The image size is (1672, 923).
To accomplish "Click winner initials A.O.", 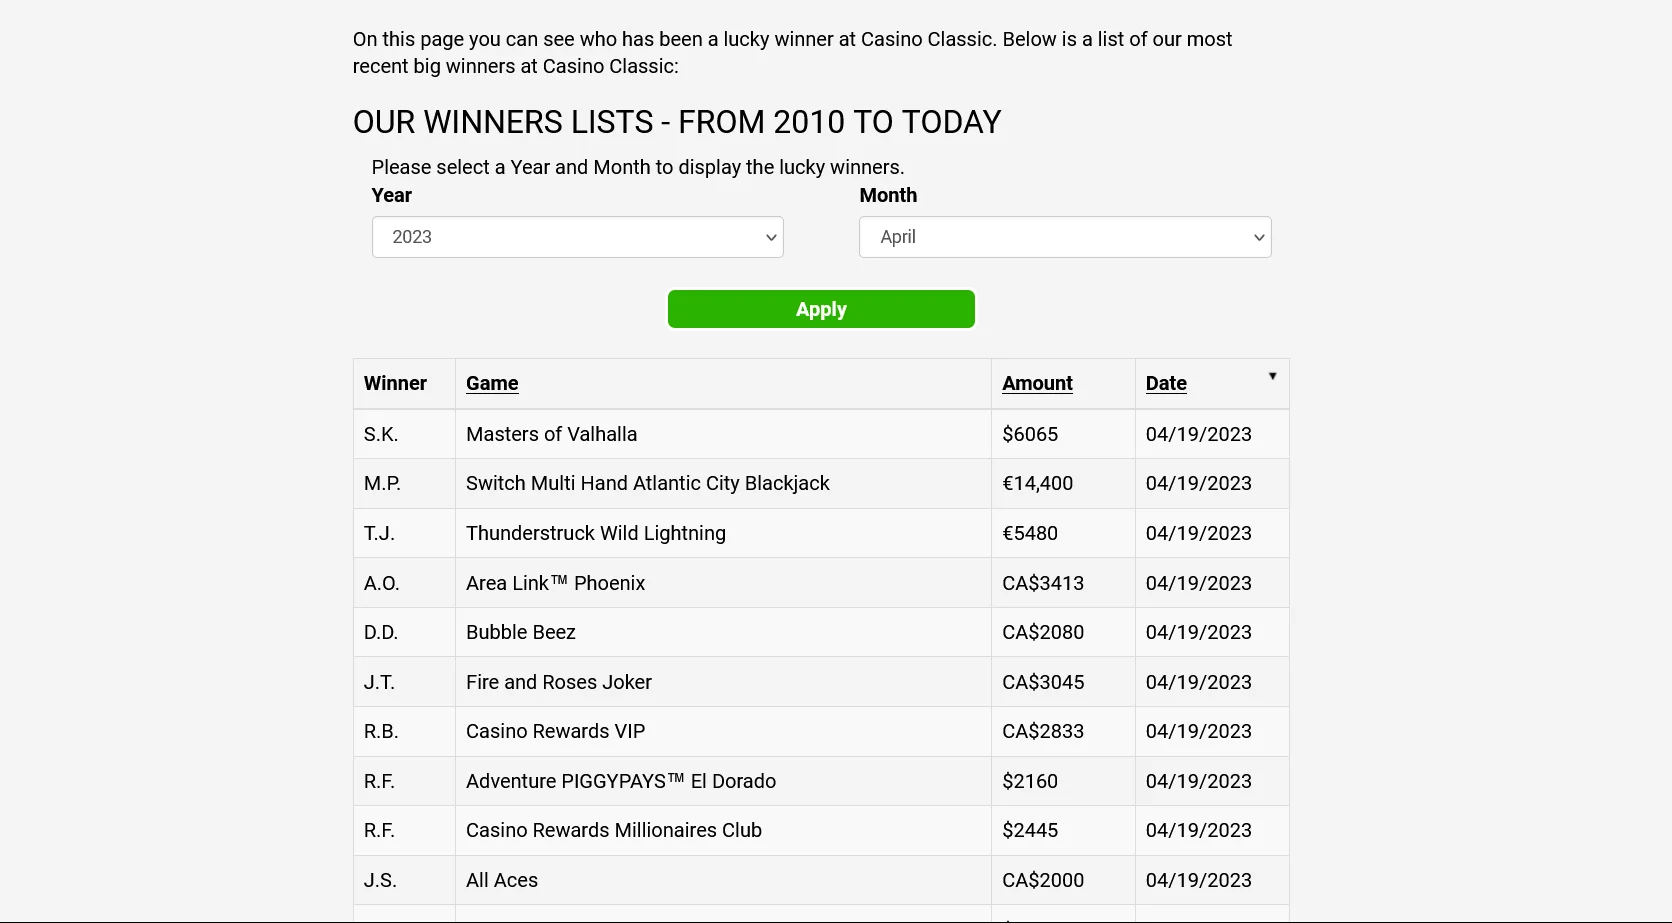I will (x=382, y=583).
